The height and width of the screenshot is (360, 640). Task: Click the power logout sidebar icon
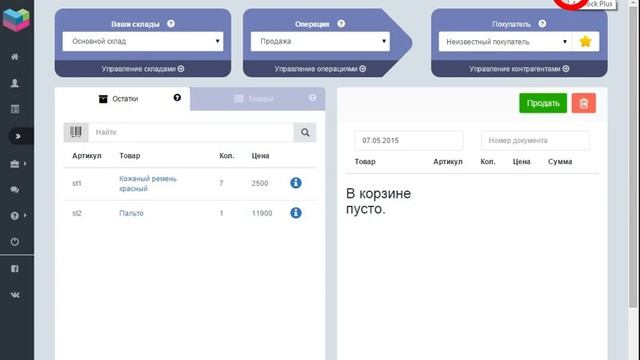pyautogui.click(x=15, y=242)
